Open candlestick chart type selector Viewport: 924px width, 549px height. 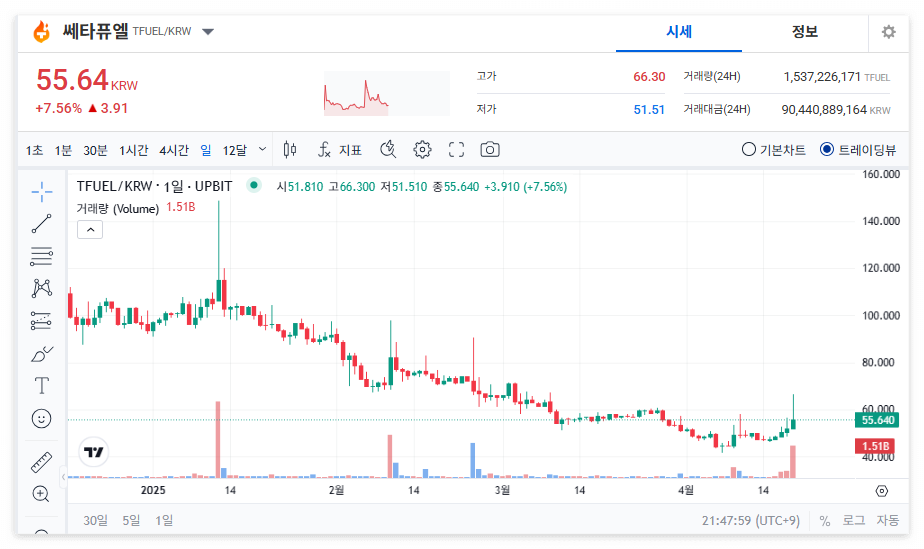tap(289, 150)
